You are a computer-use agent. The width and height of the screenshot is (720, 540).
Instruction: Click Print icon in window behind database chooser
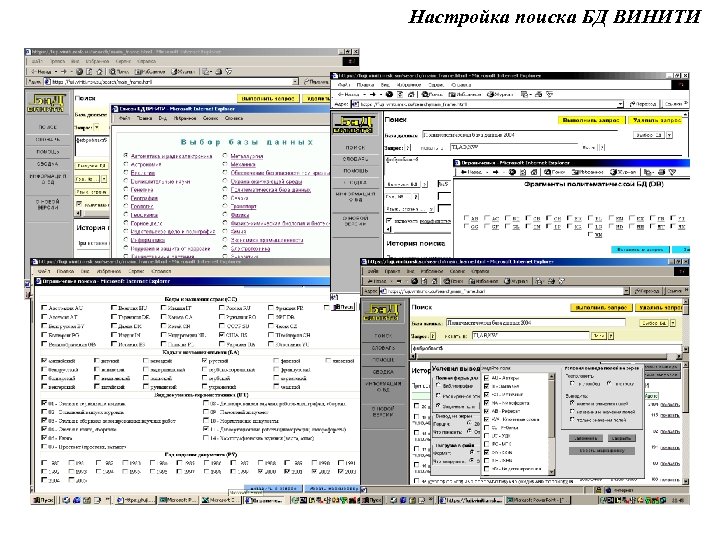[x=219, y=72]
